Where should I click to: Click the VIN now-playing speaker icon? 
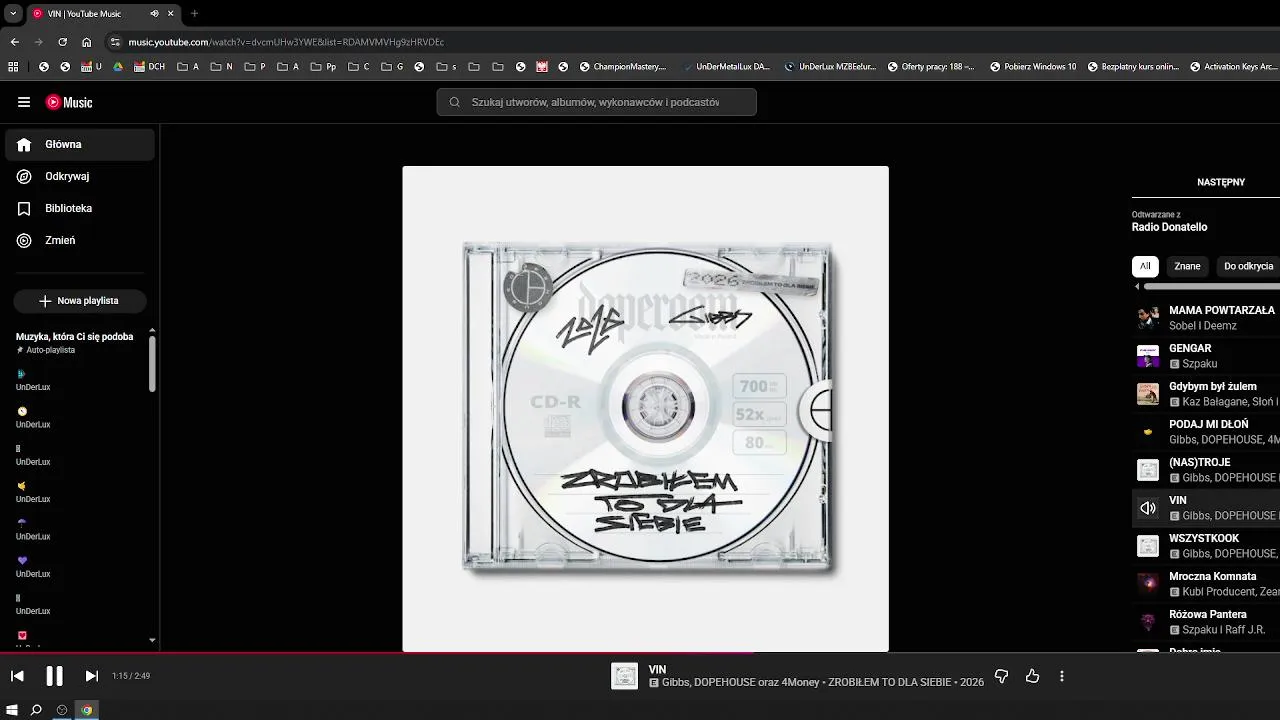pos(1148,508)
